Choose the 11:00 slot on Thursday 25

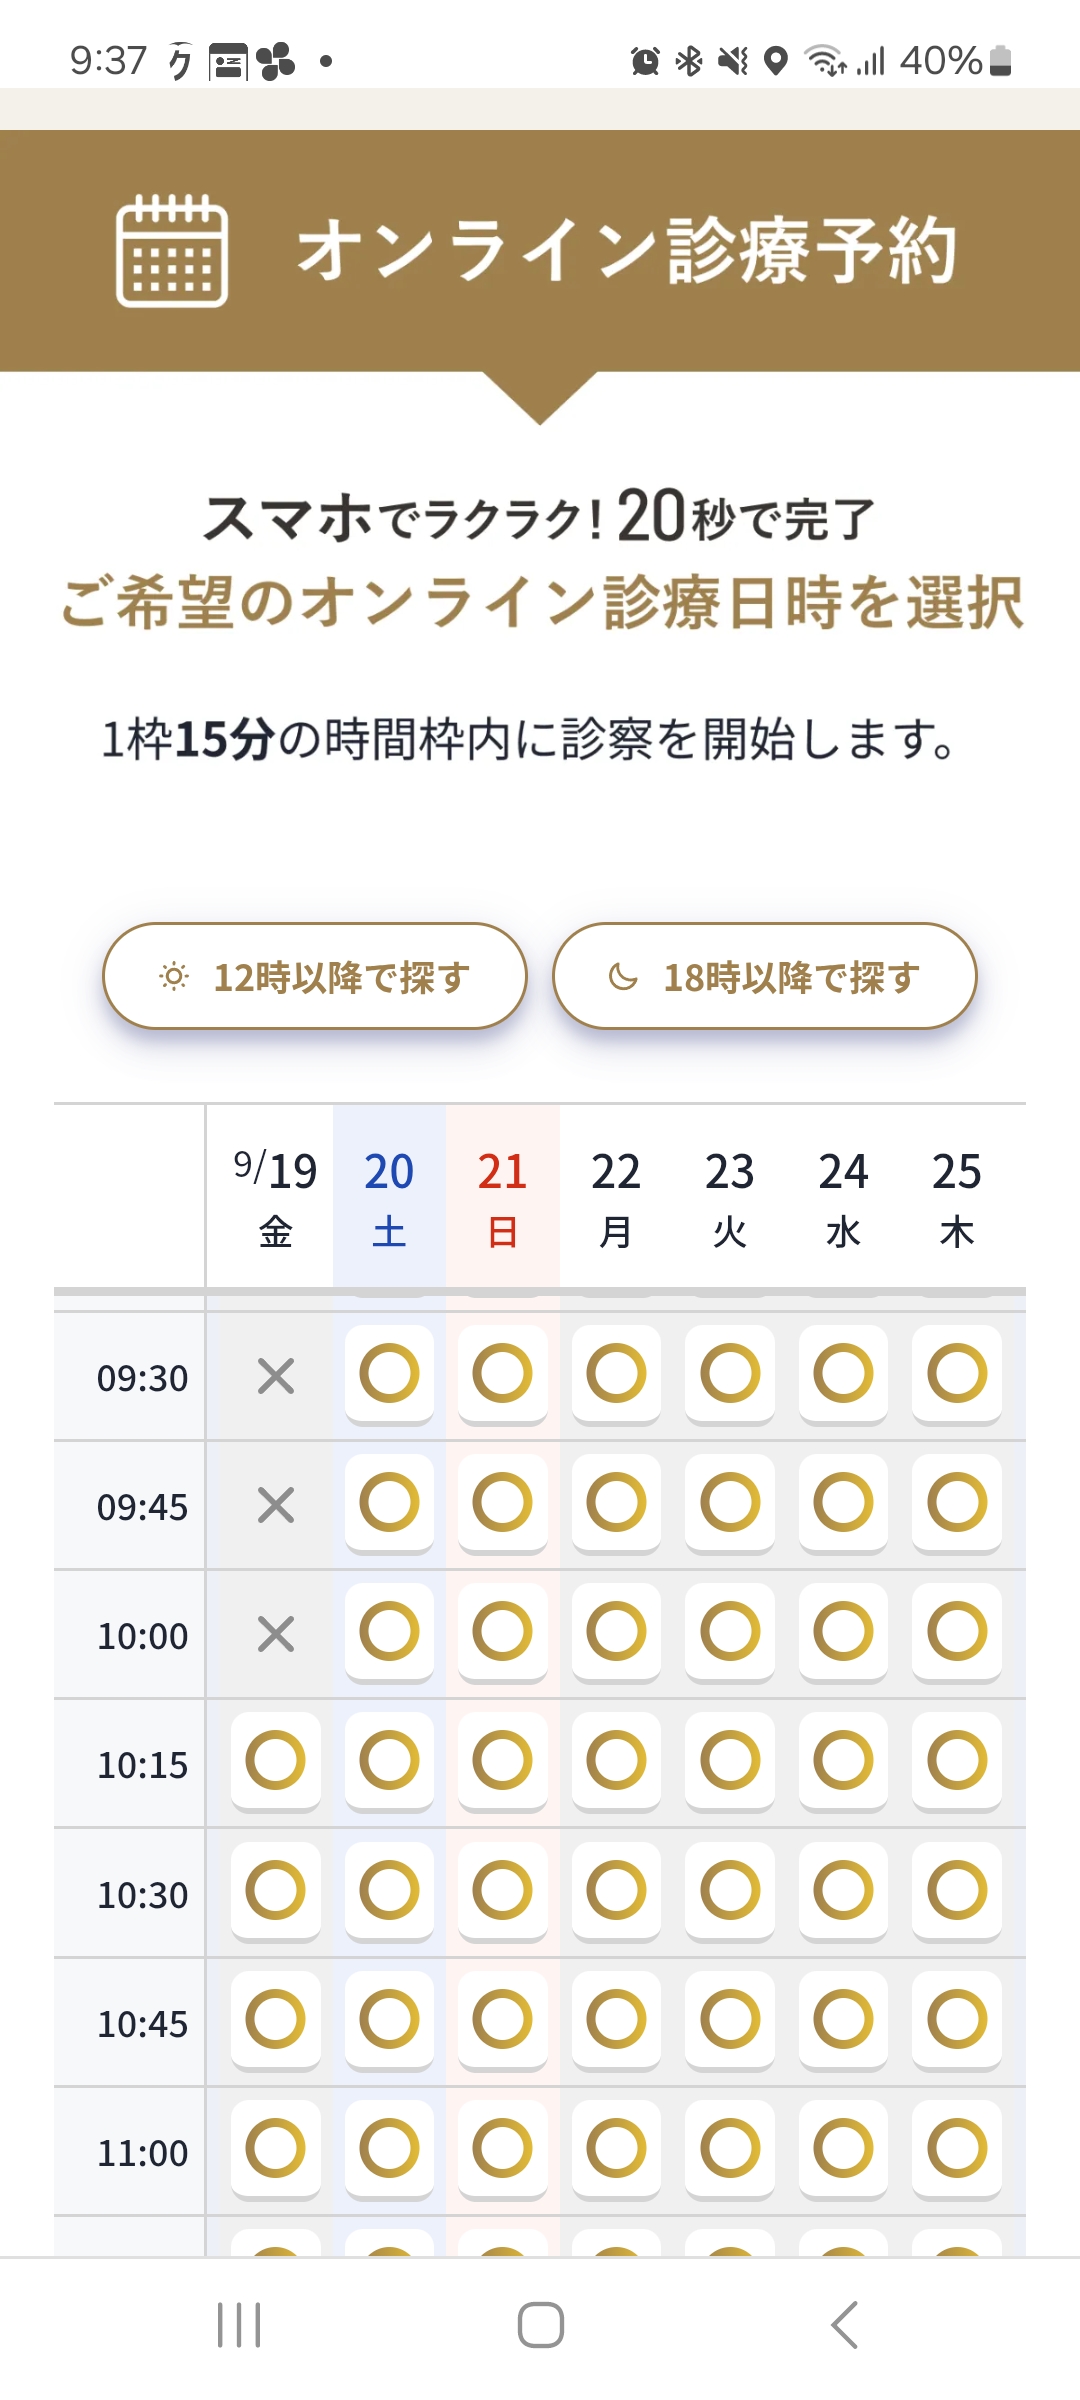(957, 2148)
